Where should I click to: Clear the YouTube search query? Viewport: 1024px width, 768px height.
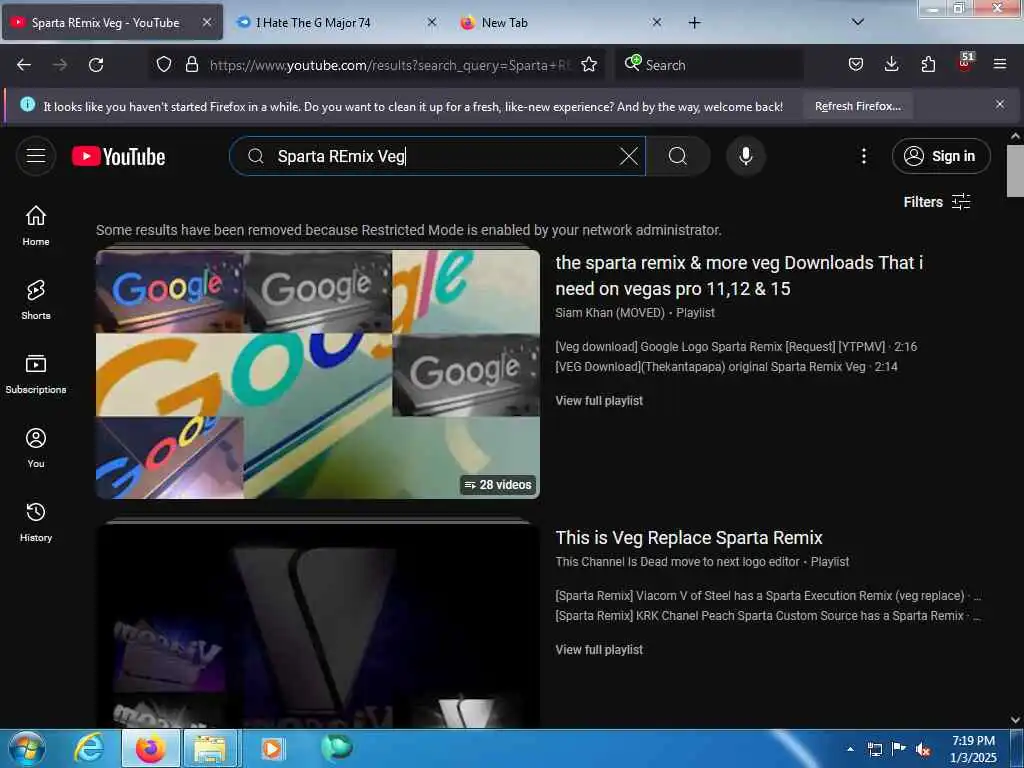[628, 156]
